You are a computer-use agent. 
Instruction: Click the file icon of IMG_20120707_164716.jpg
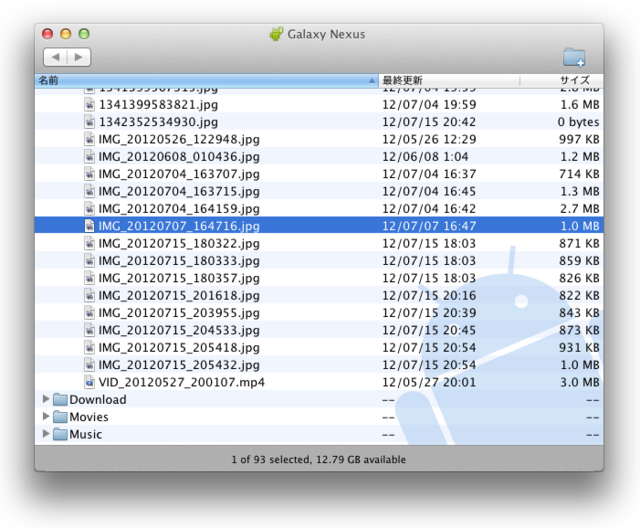point(89,226)
